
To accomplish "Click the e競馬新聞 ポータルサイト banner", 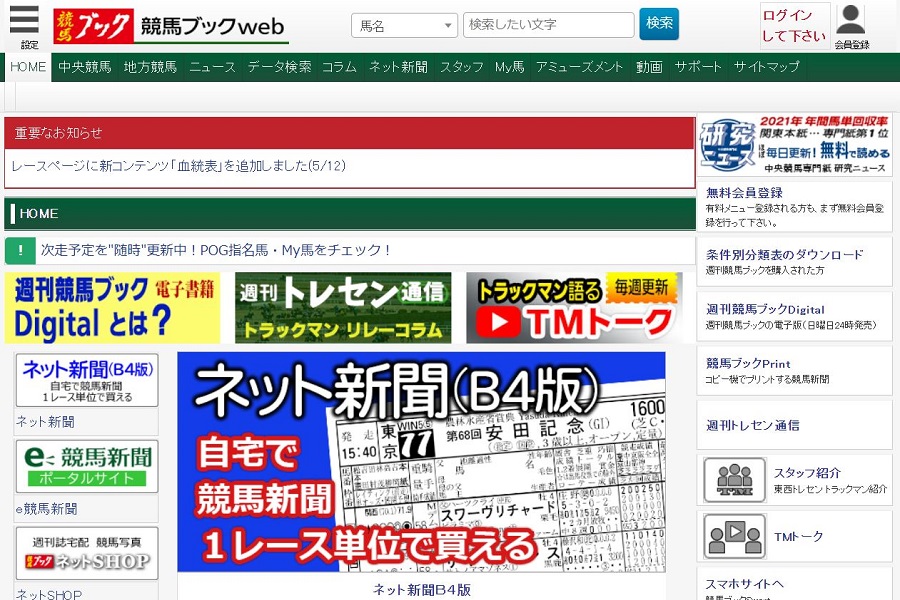I will point(87,467).
